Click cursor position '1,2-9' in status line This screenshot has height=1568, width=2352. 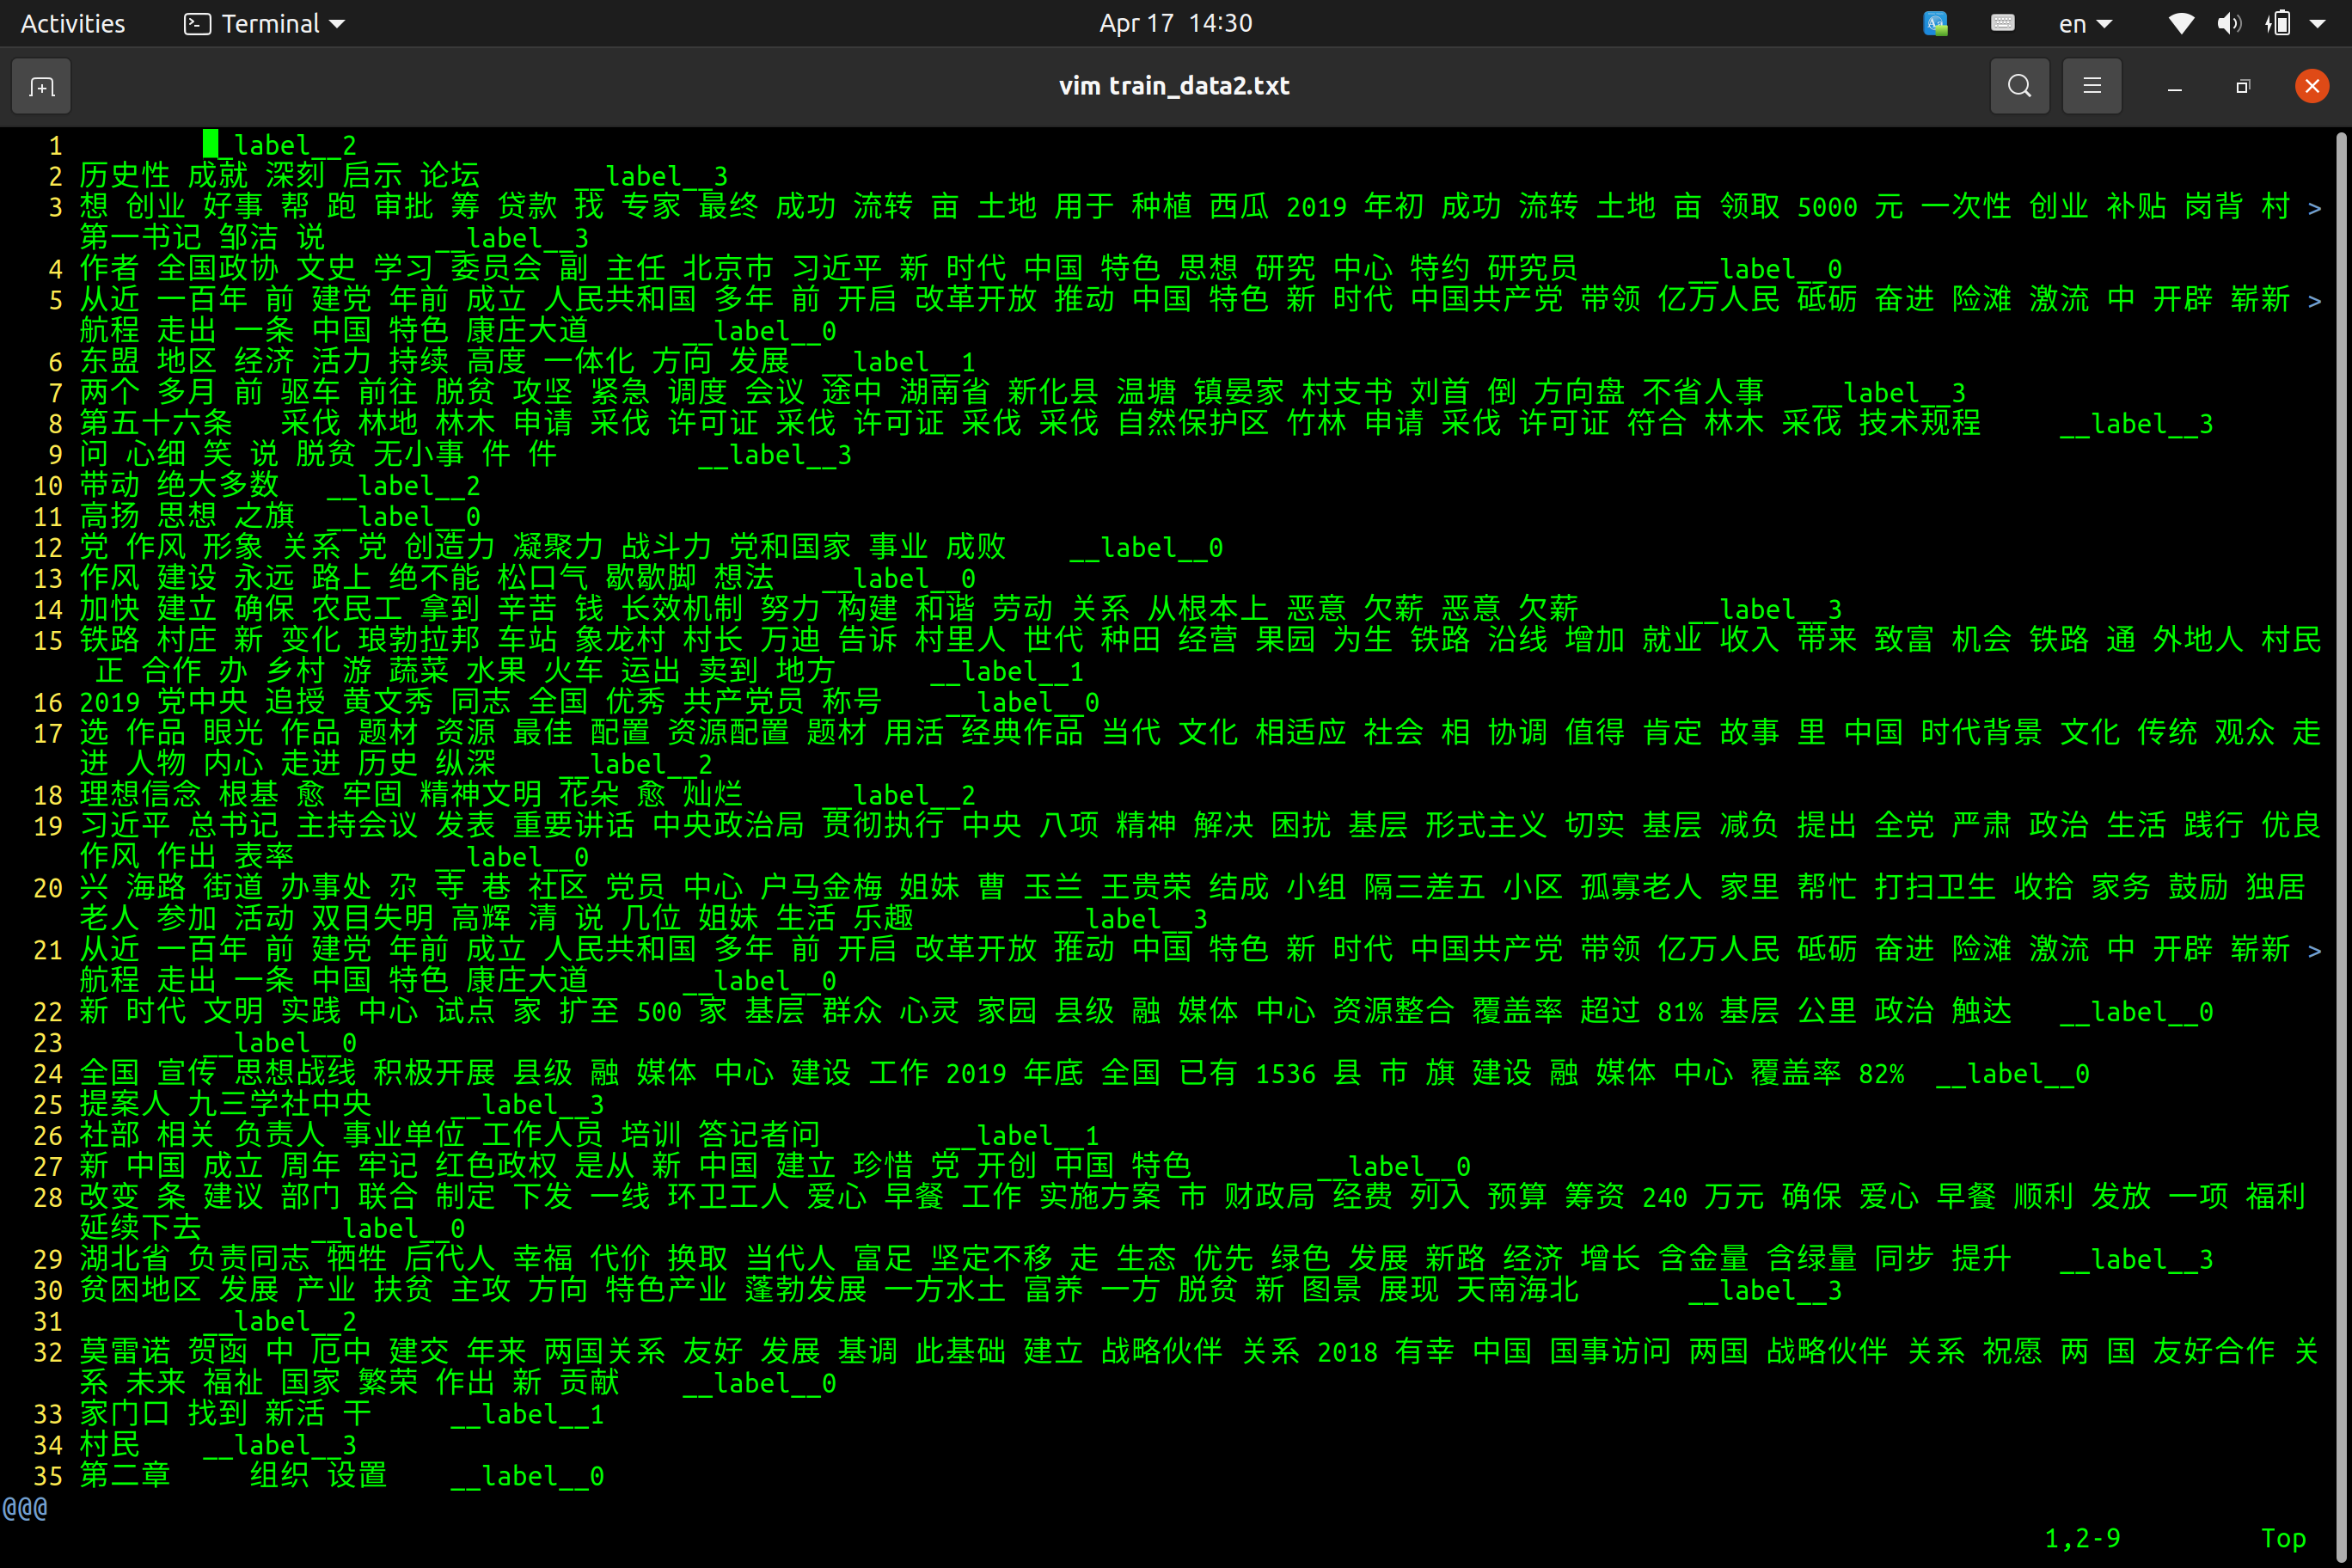pyautogui.click(x=2083, y=1539)
